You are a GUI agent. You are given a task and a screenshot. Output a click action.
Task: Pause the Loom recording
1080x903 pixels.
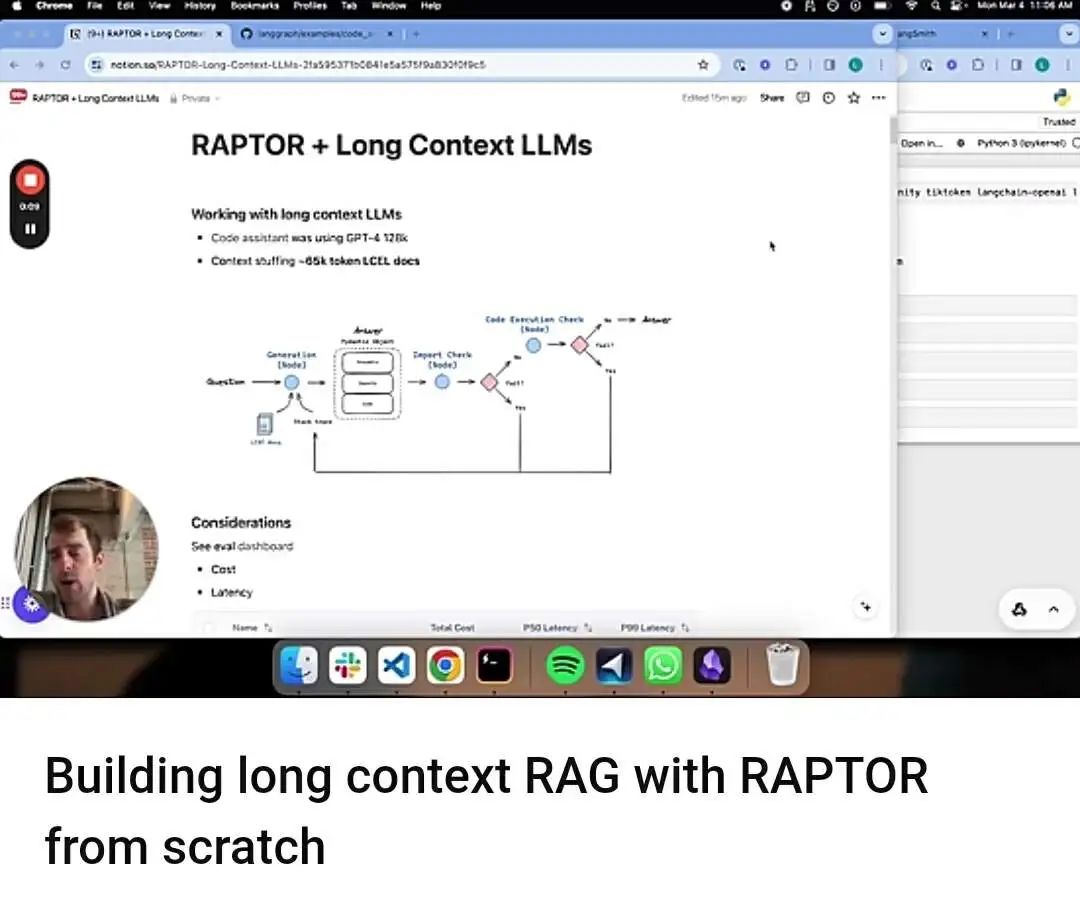tap(30, 229)
